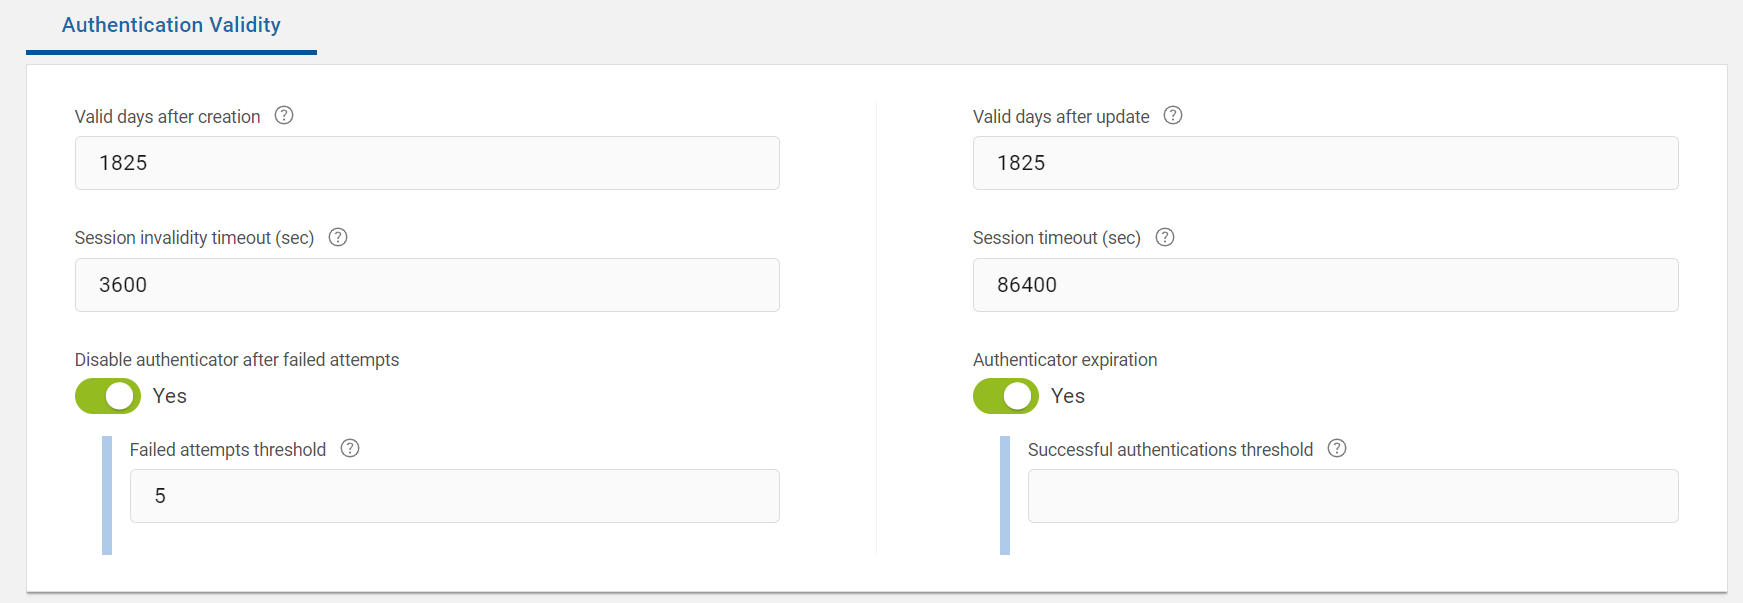Image resolution: width=1743 pixels, height=603 pixels.
Task: Click the Yes label beside Authenticator expiration
Action: (1068, 396)
